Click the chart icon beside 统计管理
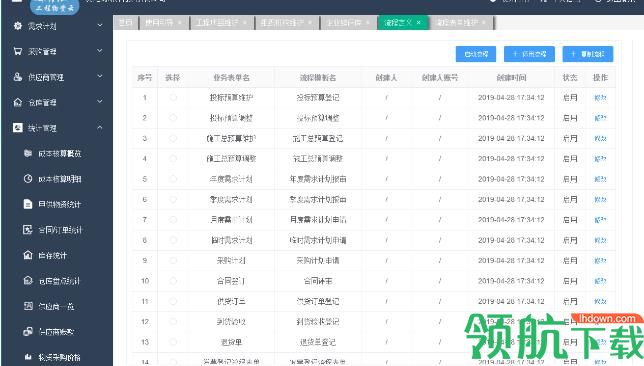 pos(18,128)
